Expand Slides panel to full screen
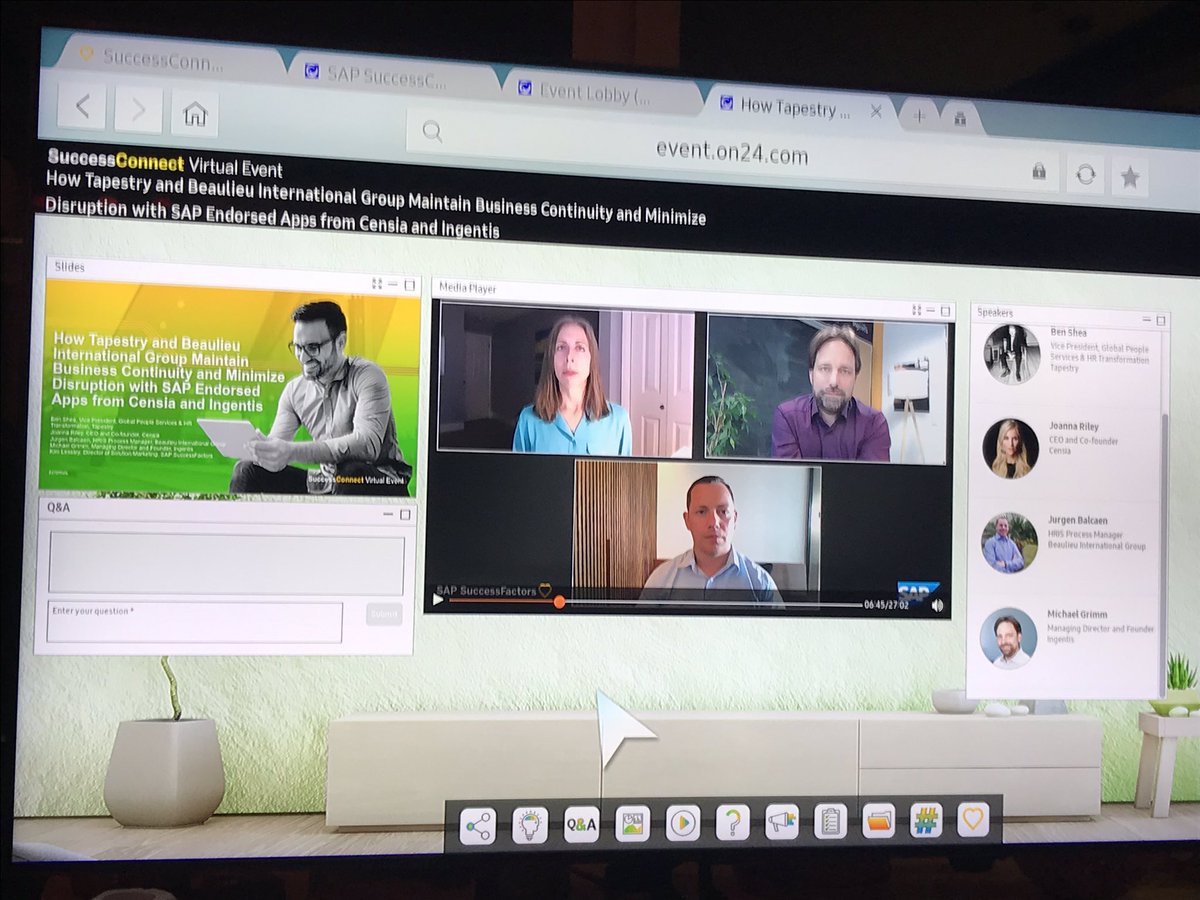 click(x=377, y=284)
